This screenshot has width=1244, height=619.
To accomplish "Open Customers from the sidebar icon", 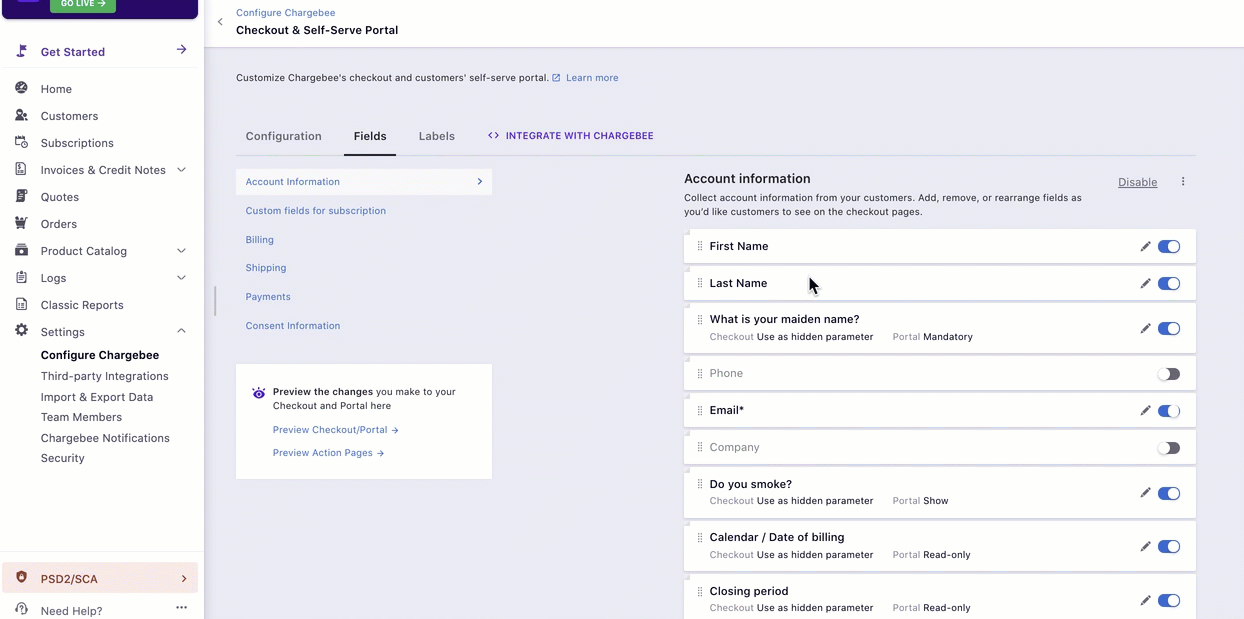I will (21, 116).
